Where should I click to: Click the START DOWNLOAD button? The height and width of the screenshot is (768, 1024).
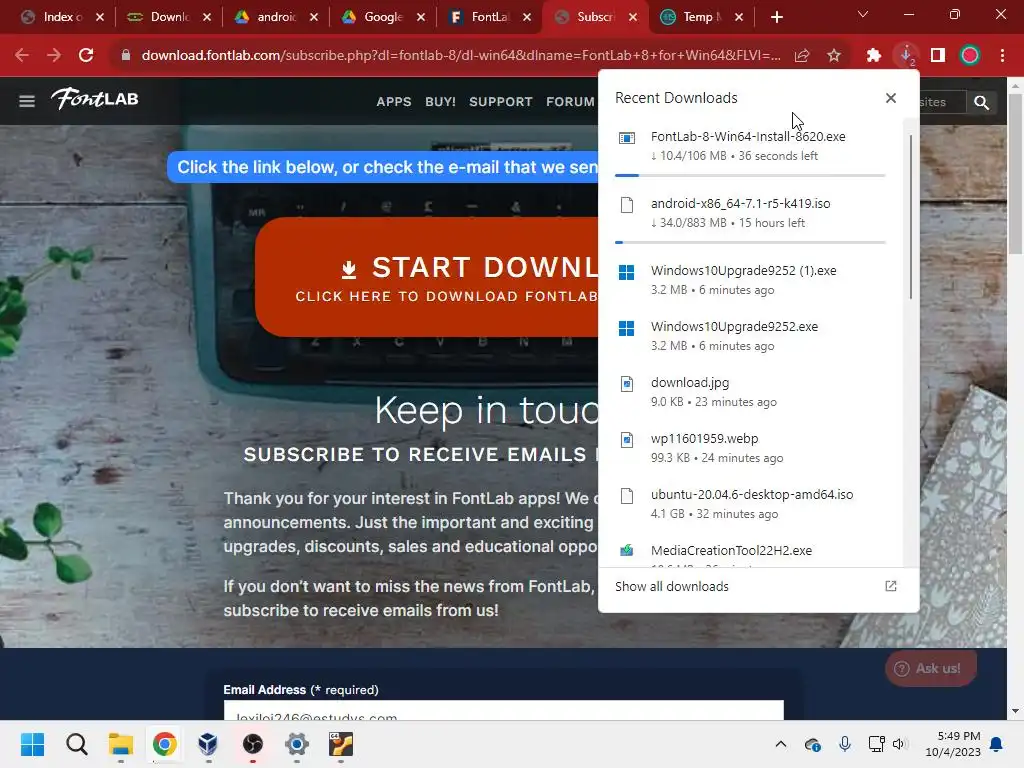(x=426, y=278)
